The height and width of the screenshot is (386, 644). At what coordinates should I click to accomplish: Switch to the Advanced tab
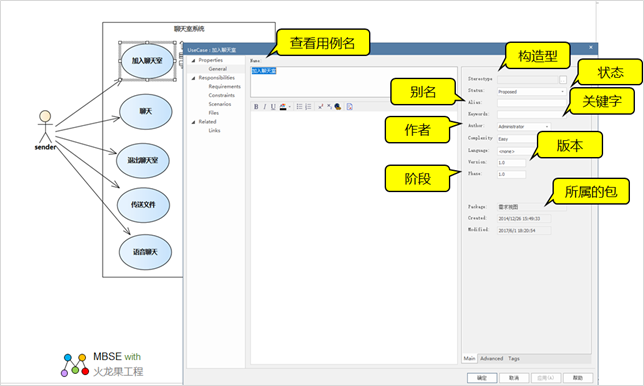491,358
